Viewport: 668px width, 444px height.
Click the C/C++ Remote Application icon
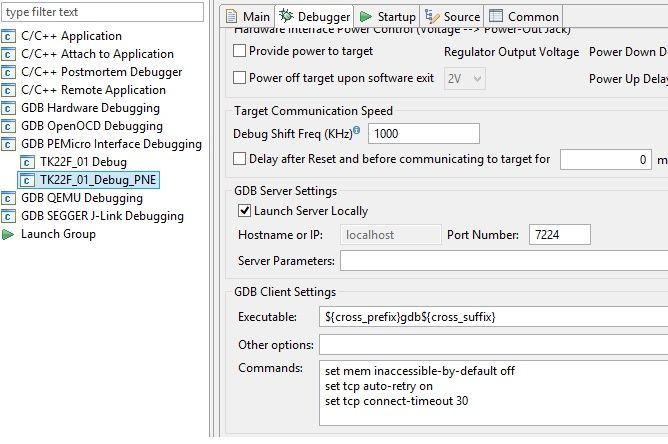[9, 90]
